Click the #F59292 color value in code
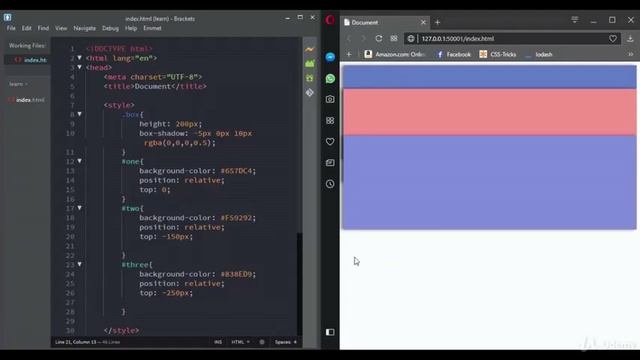This screenshot has height=360, width=640. pyautogui.click(x=236, y=218)
